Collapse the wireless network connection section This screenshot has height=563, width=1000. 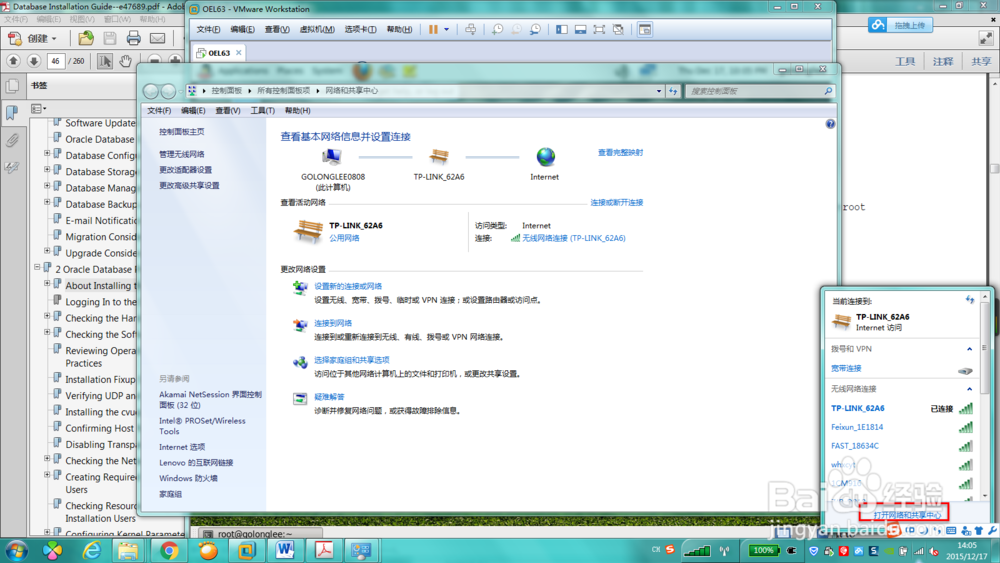(x=969, y=389)
